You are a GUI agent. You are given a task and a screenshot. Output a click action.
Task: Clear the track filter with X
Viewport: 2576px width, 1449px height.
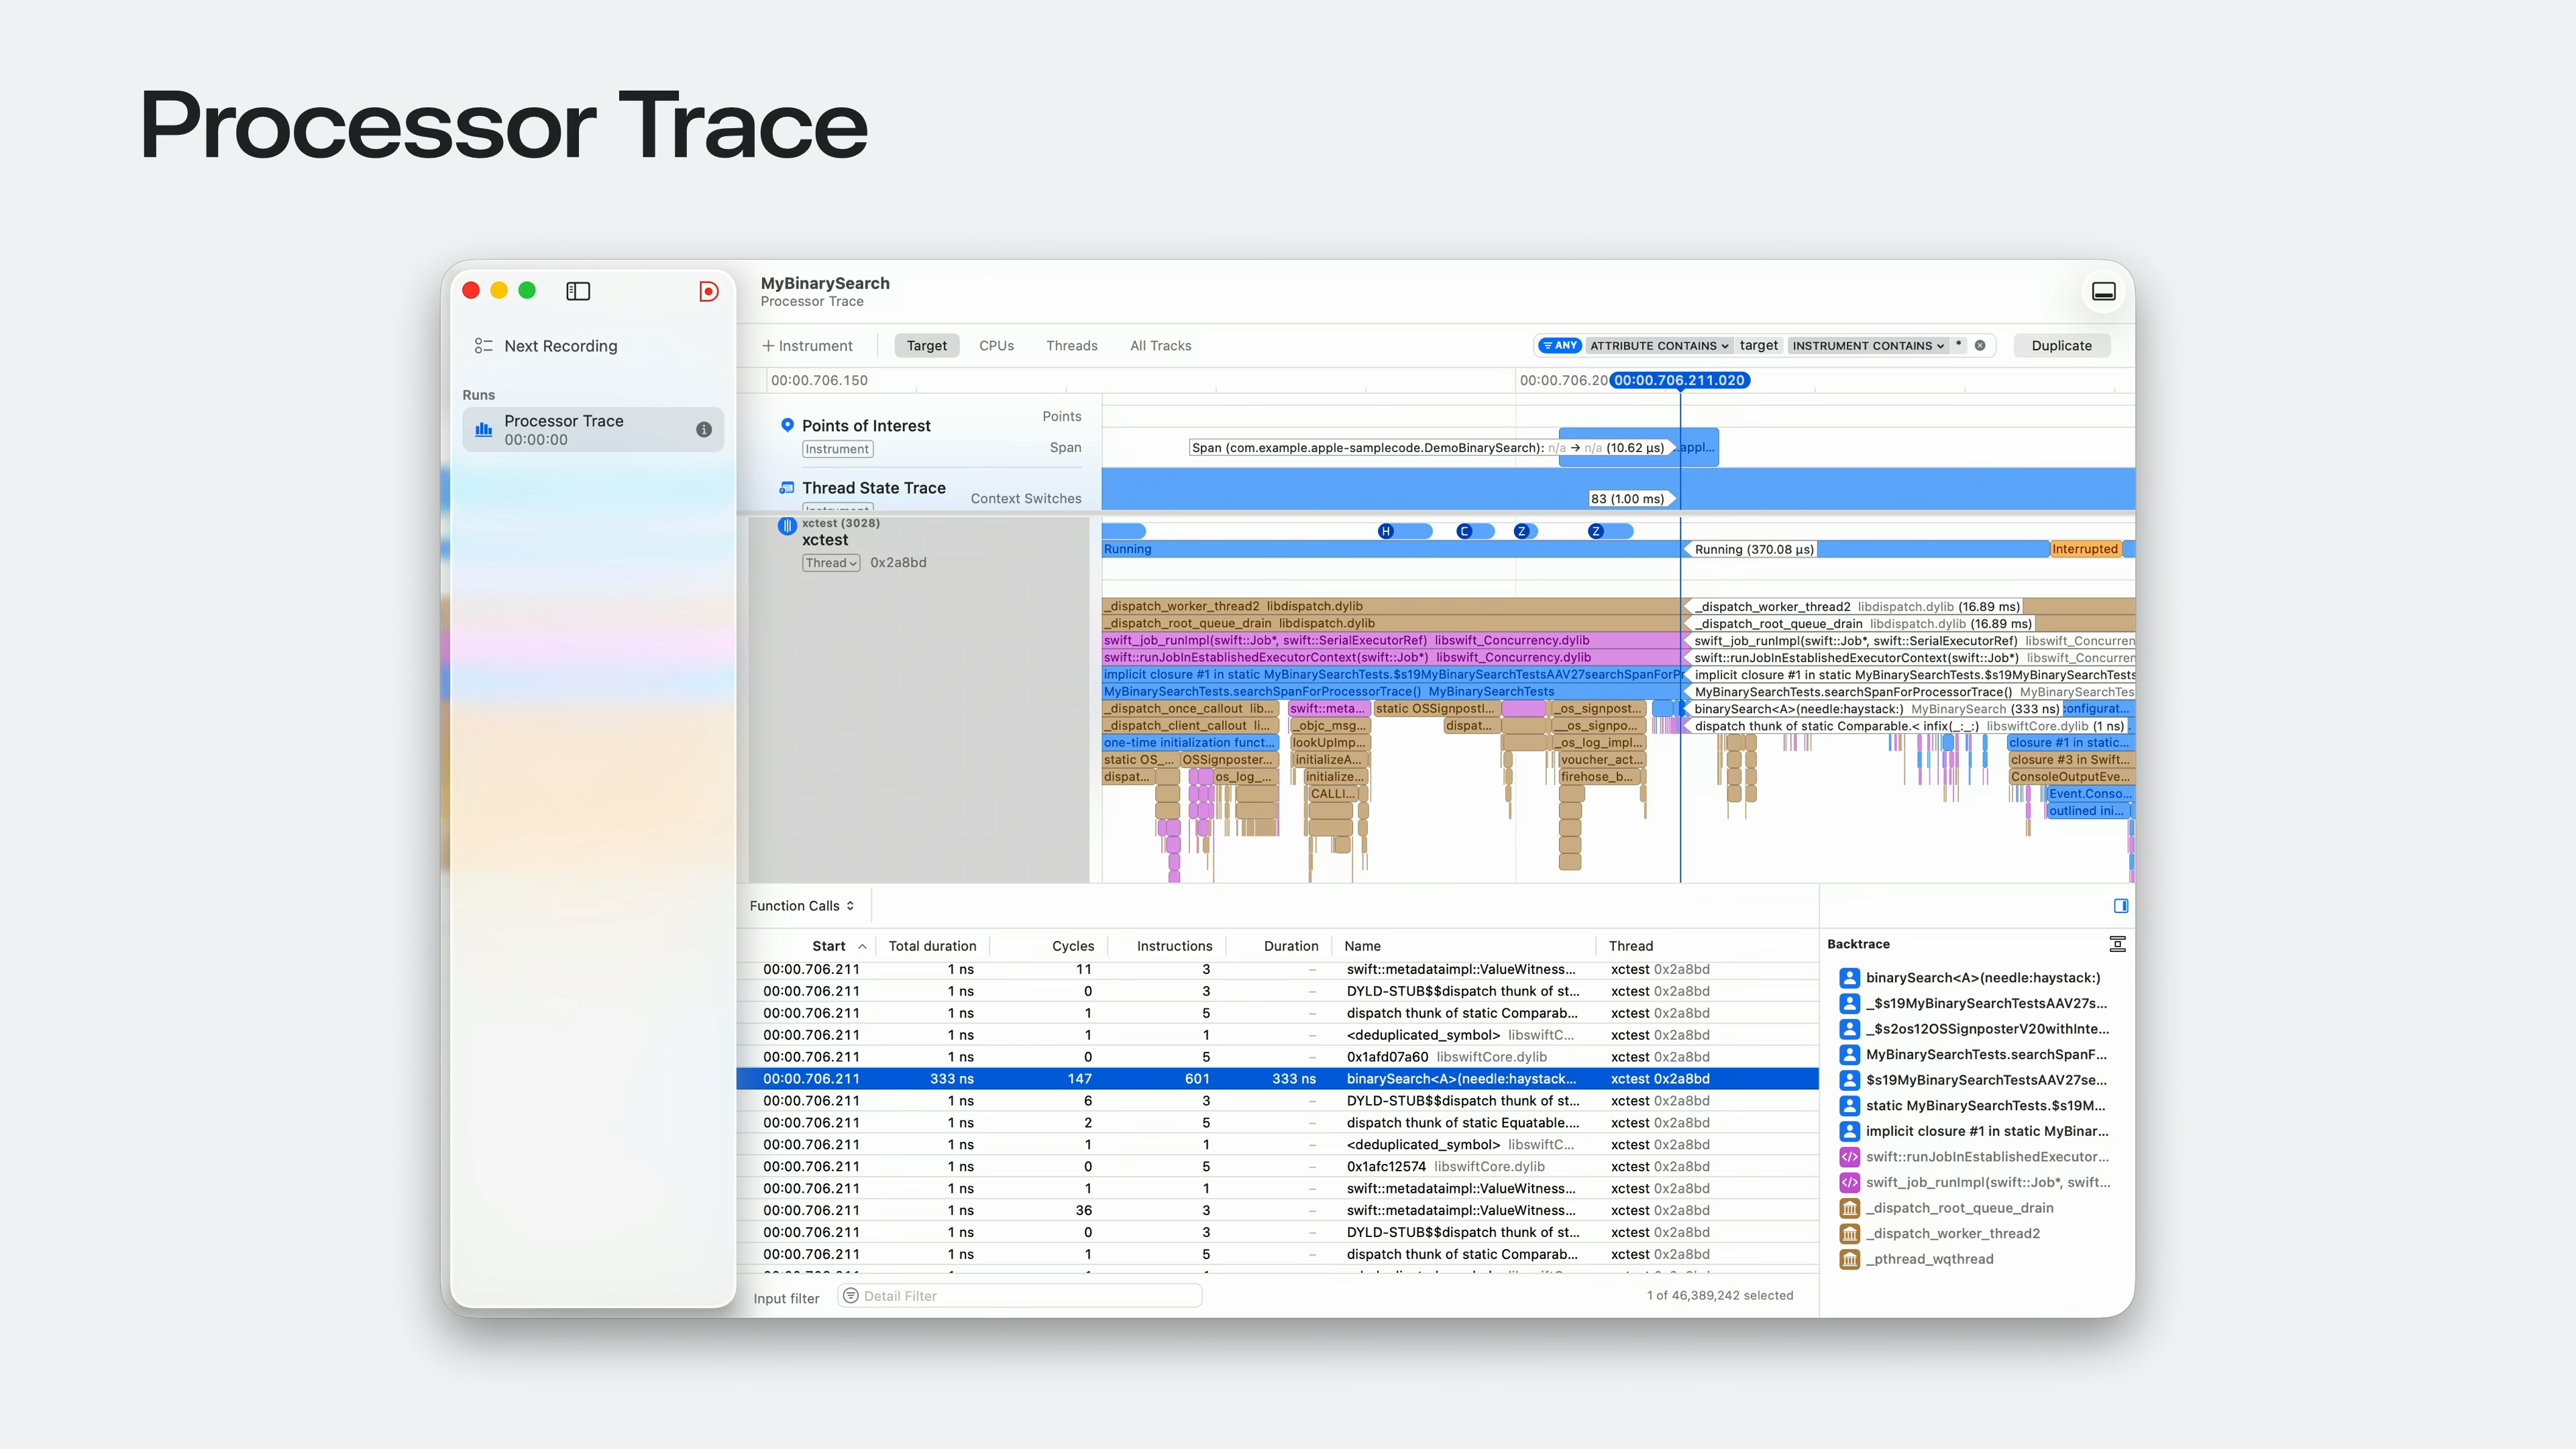pos(1980,345)
